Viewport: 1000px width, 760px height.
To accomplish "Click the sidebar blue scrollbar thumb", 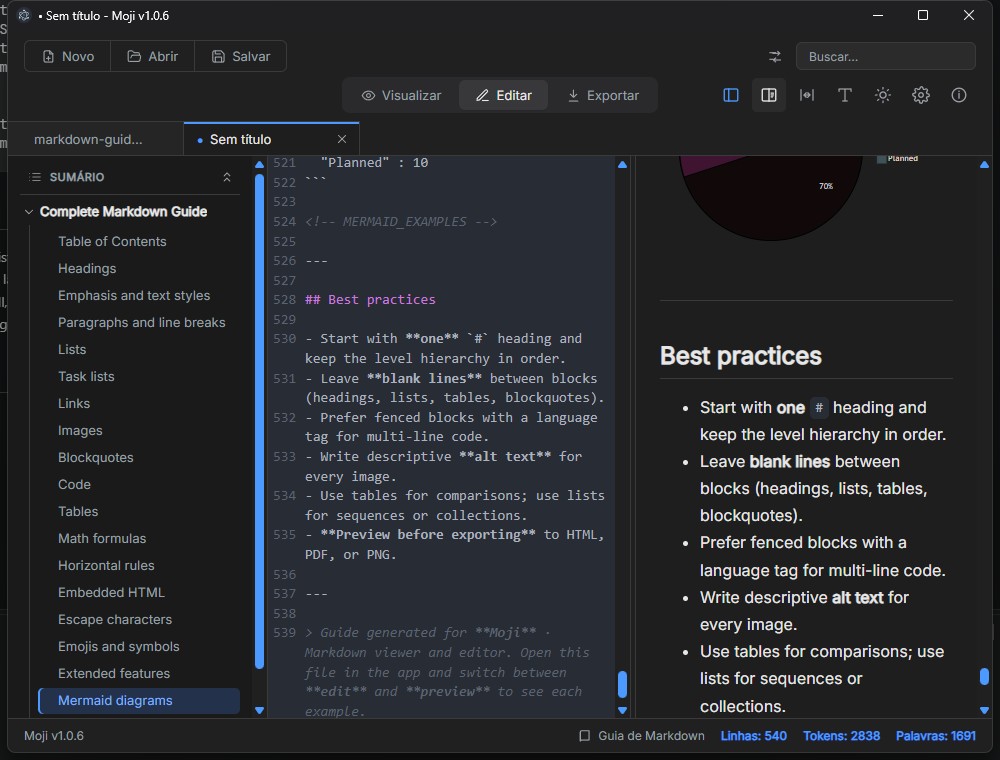I will coord(260,421).
